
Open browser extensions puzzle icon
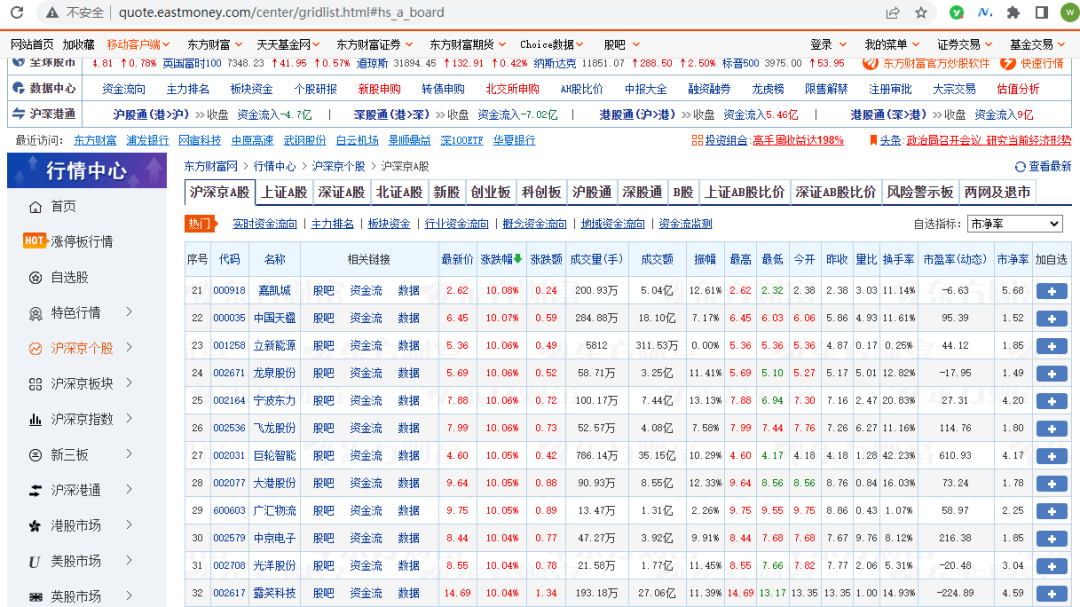pos(1013,12)
